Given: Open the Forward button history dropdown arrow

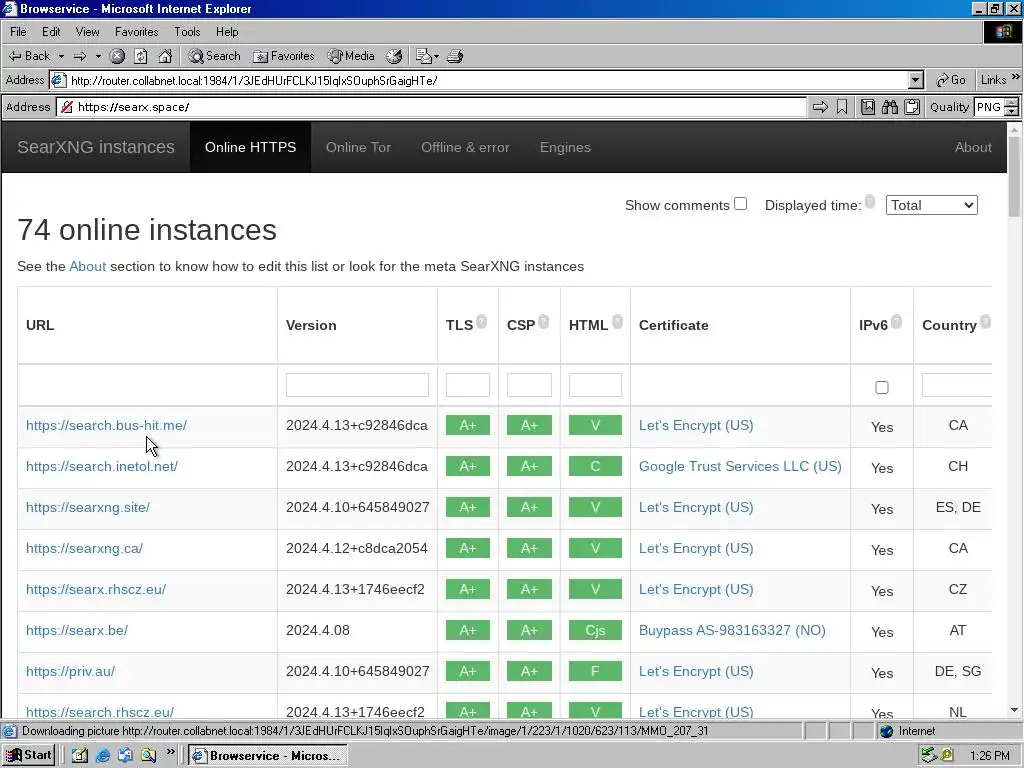Looking at the screenshot, I should point(98,56).
